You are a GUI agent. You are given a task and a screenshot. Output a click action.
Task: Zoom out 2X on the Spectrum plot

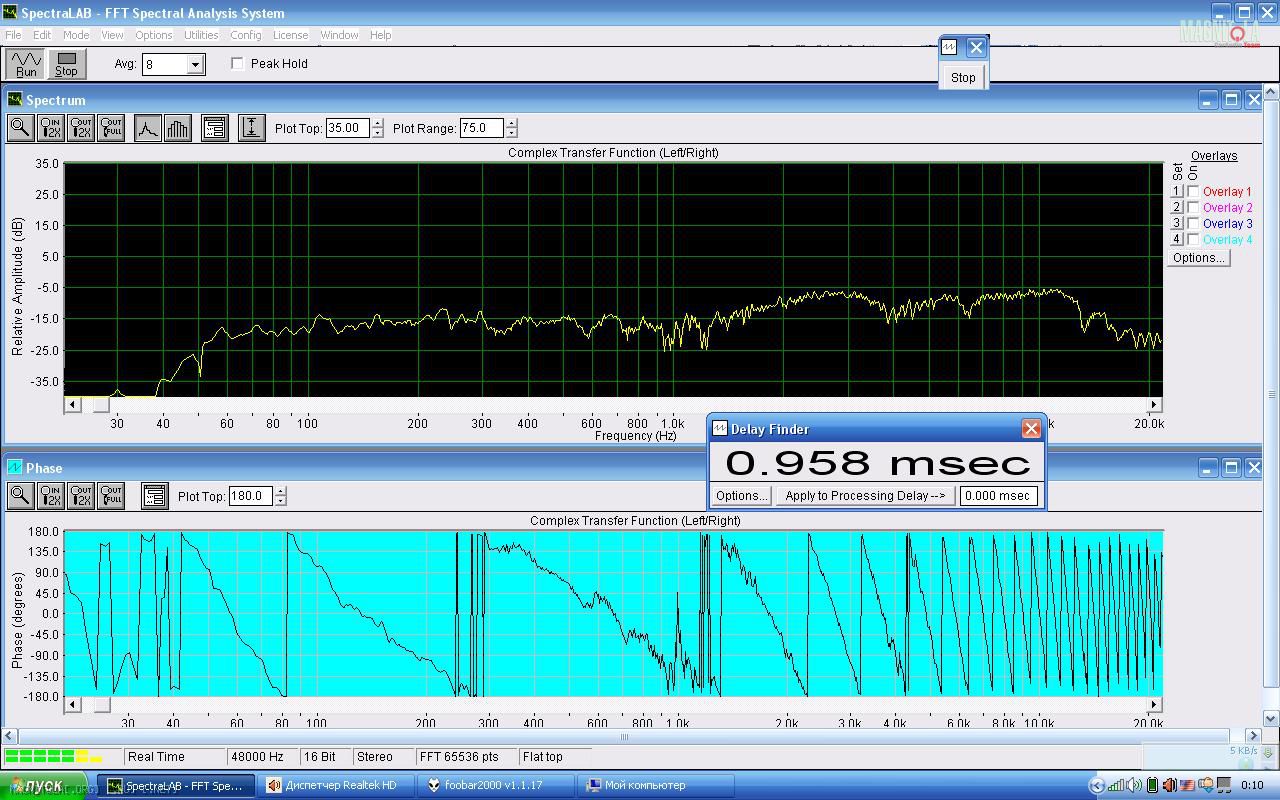[x=81, y=128]
